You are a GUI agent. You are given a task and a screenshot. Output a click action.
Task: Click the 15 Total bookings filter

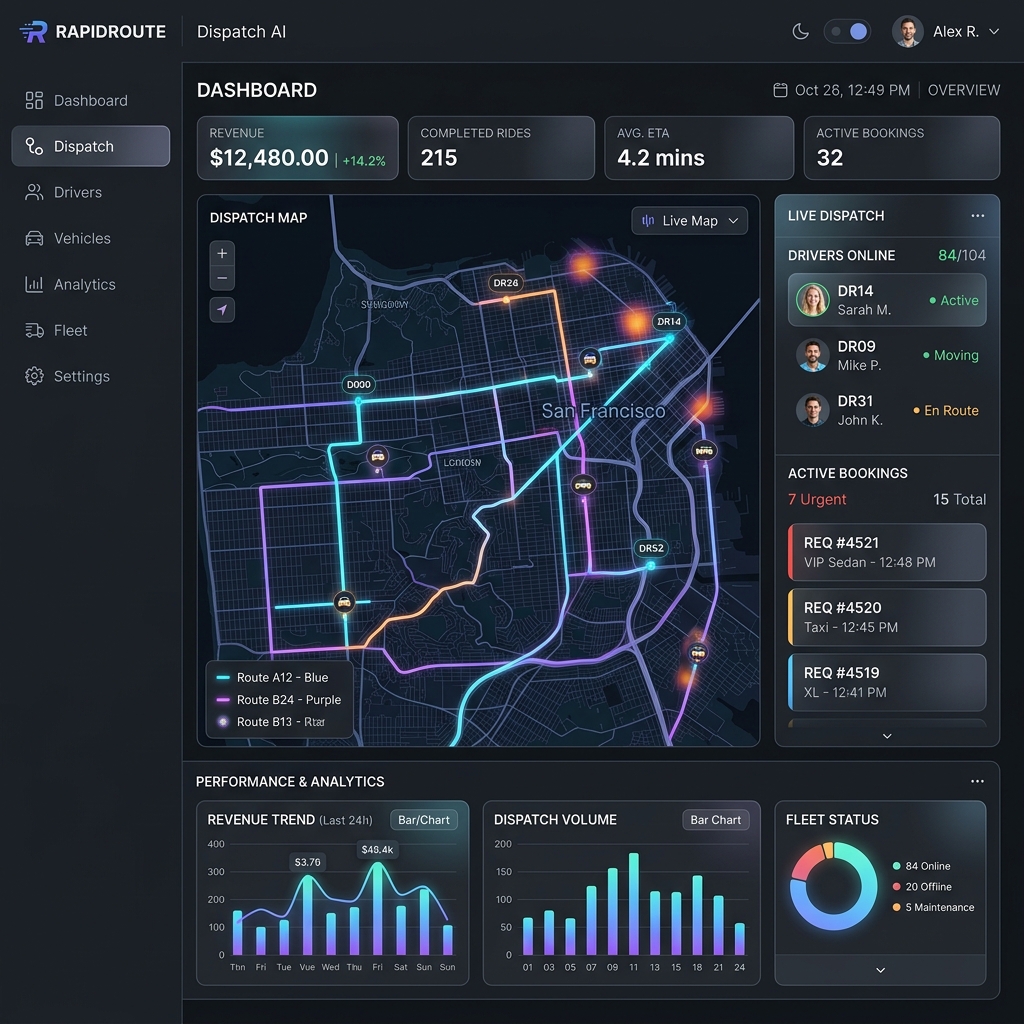point(959,499)
